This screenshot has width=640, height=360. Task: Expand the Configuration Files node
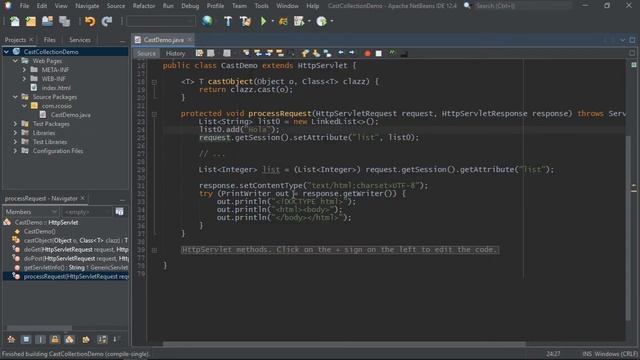point(15,151)
